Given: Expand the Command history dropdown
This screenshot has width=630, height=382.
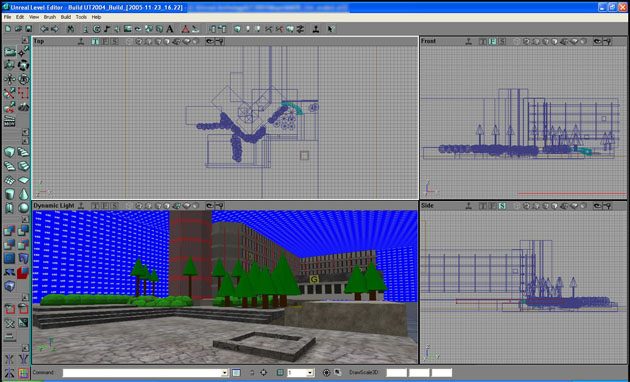Looking at the screenshot, I should click(224, 373).
